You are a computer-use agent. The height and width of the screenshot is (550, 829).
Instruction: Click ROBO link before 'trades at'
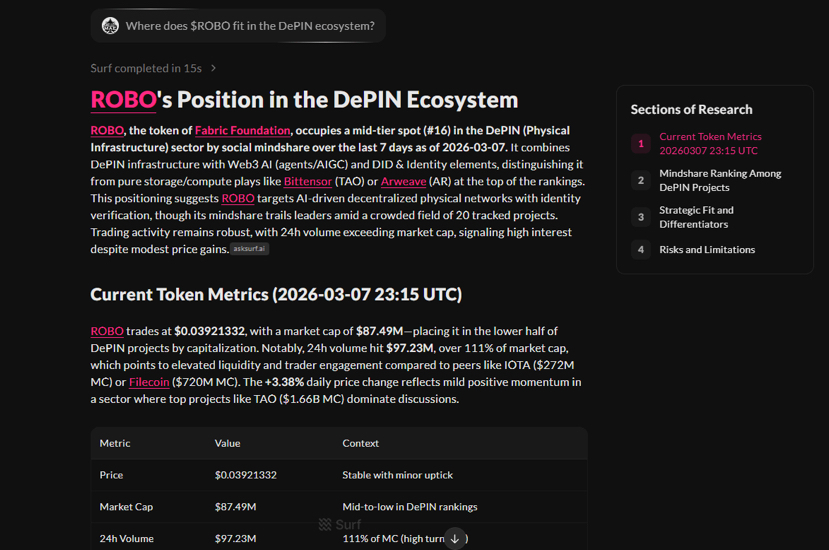click(107, 331)
